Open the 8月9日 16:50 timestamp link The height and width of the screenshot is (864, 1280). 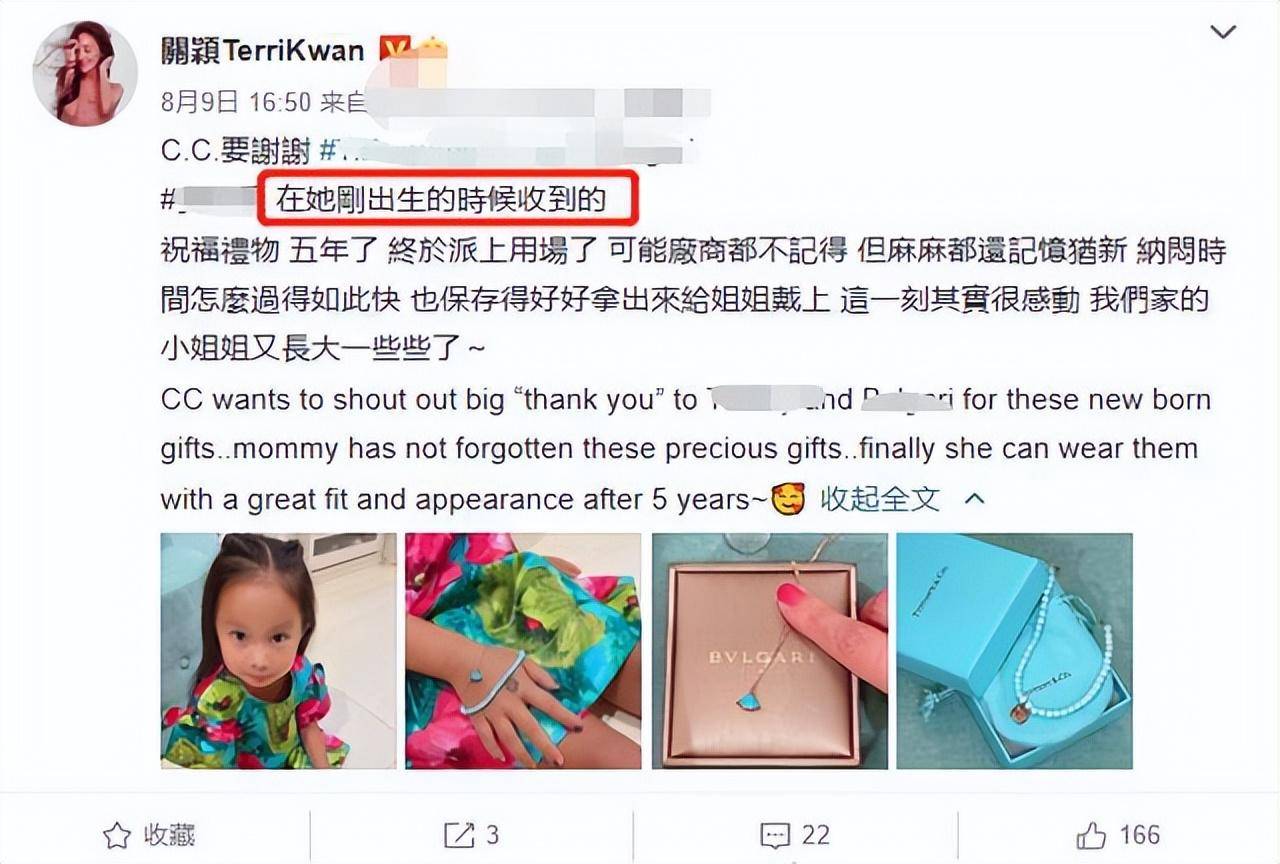coord(234,101)
